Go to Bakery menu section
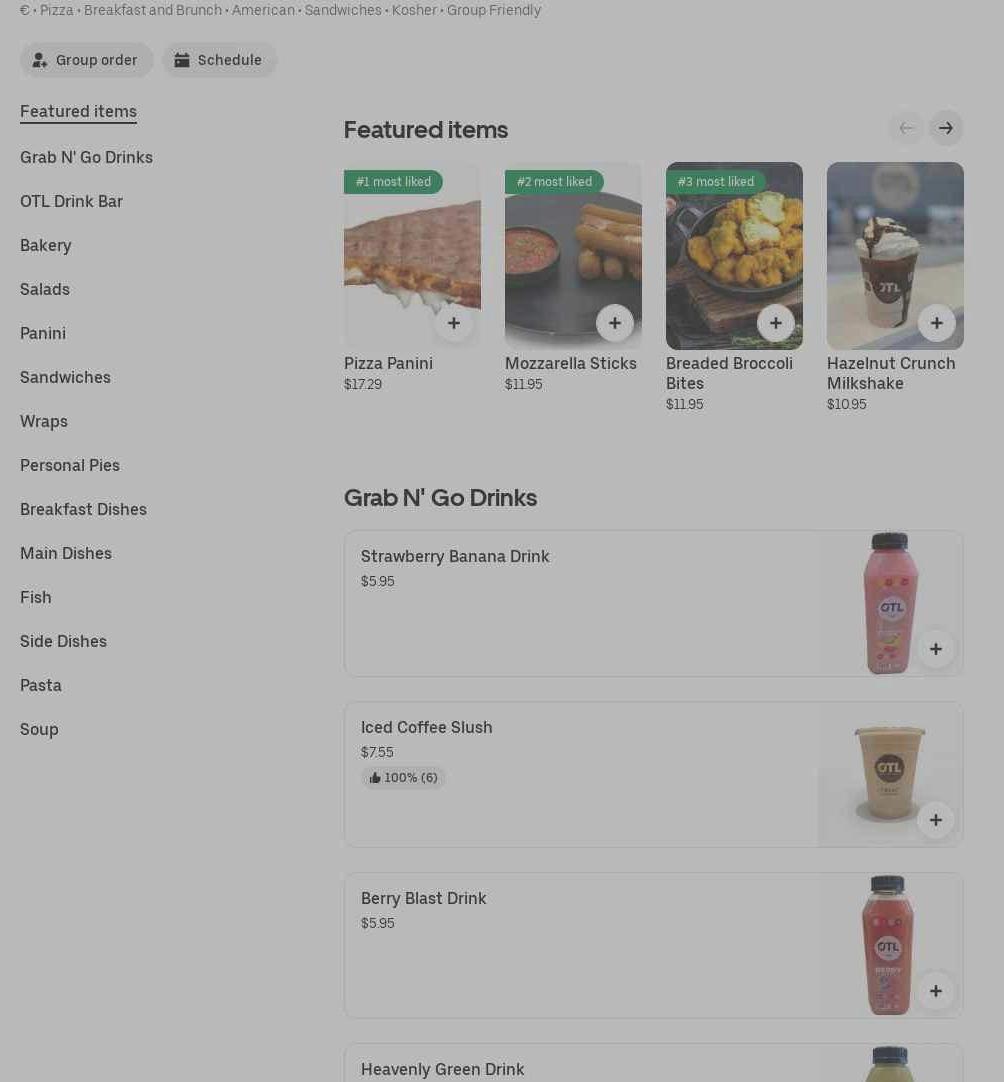Image resolution: width=1004 pixels, height=1082 pixels. [x=46, y=246]
